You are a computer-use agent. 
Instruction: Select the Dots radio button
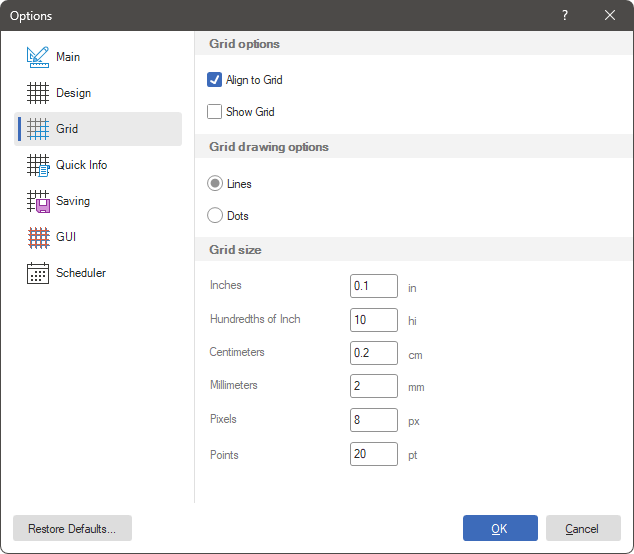(x=214, y=216)
